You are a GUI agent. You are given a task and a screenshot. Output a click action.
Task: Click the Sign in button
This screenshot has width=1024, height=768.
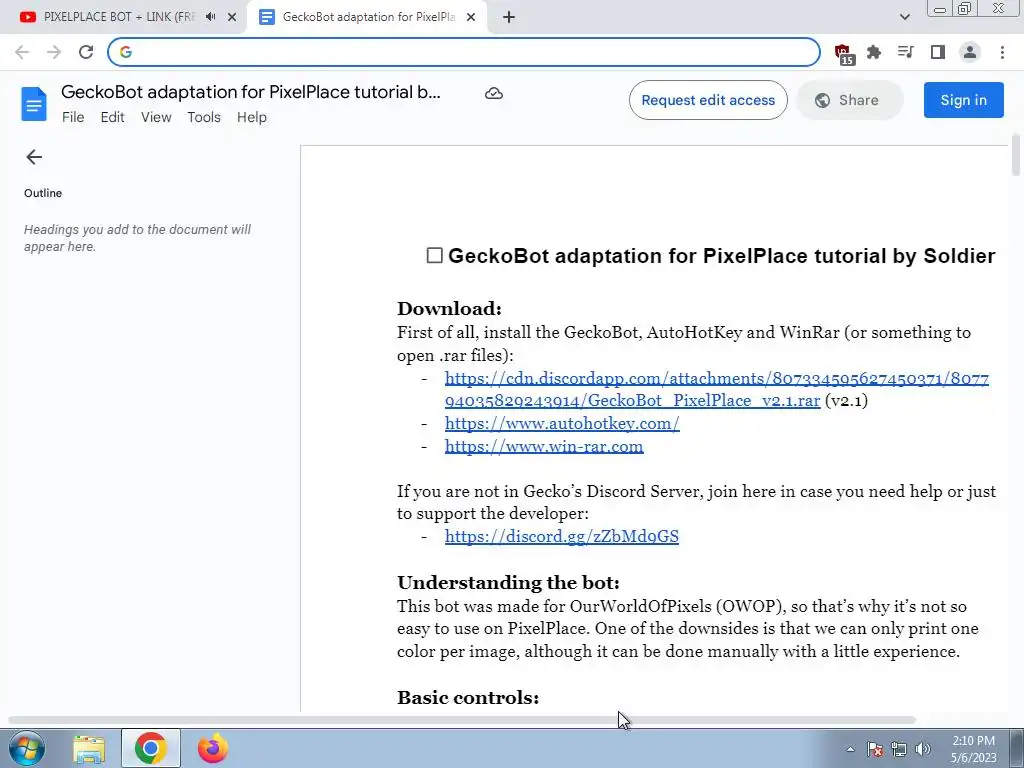click(963, 100)
